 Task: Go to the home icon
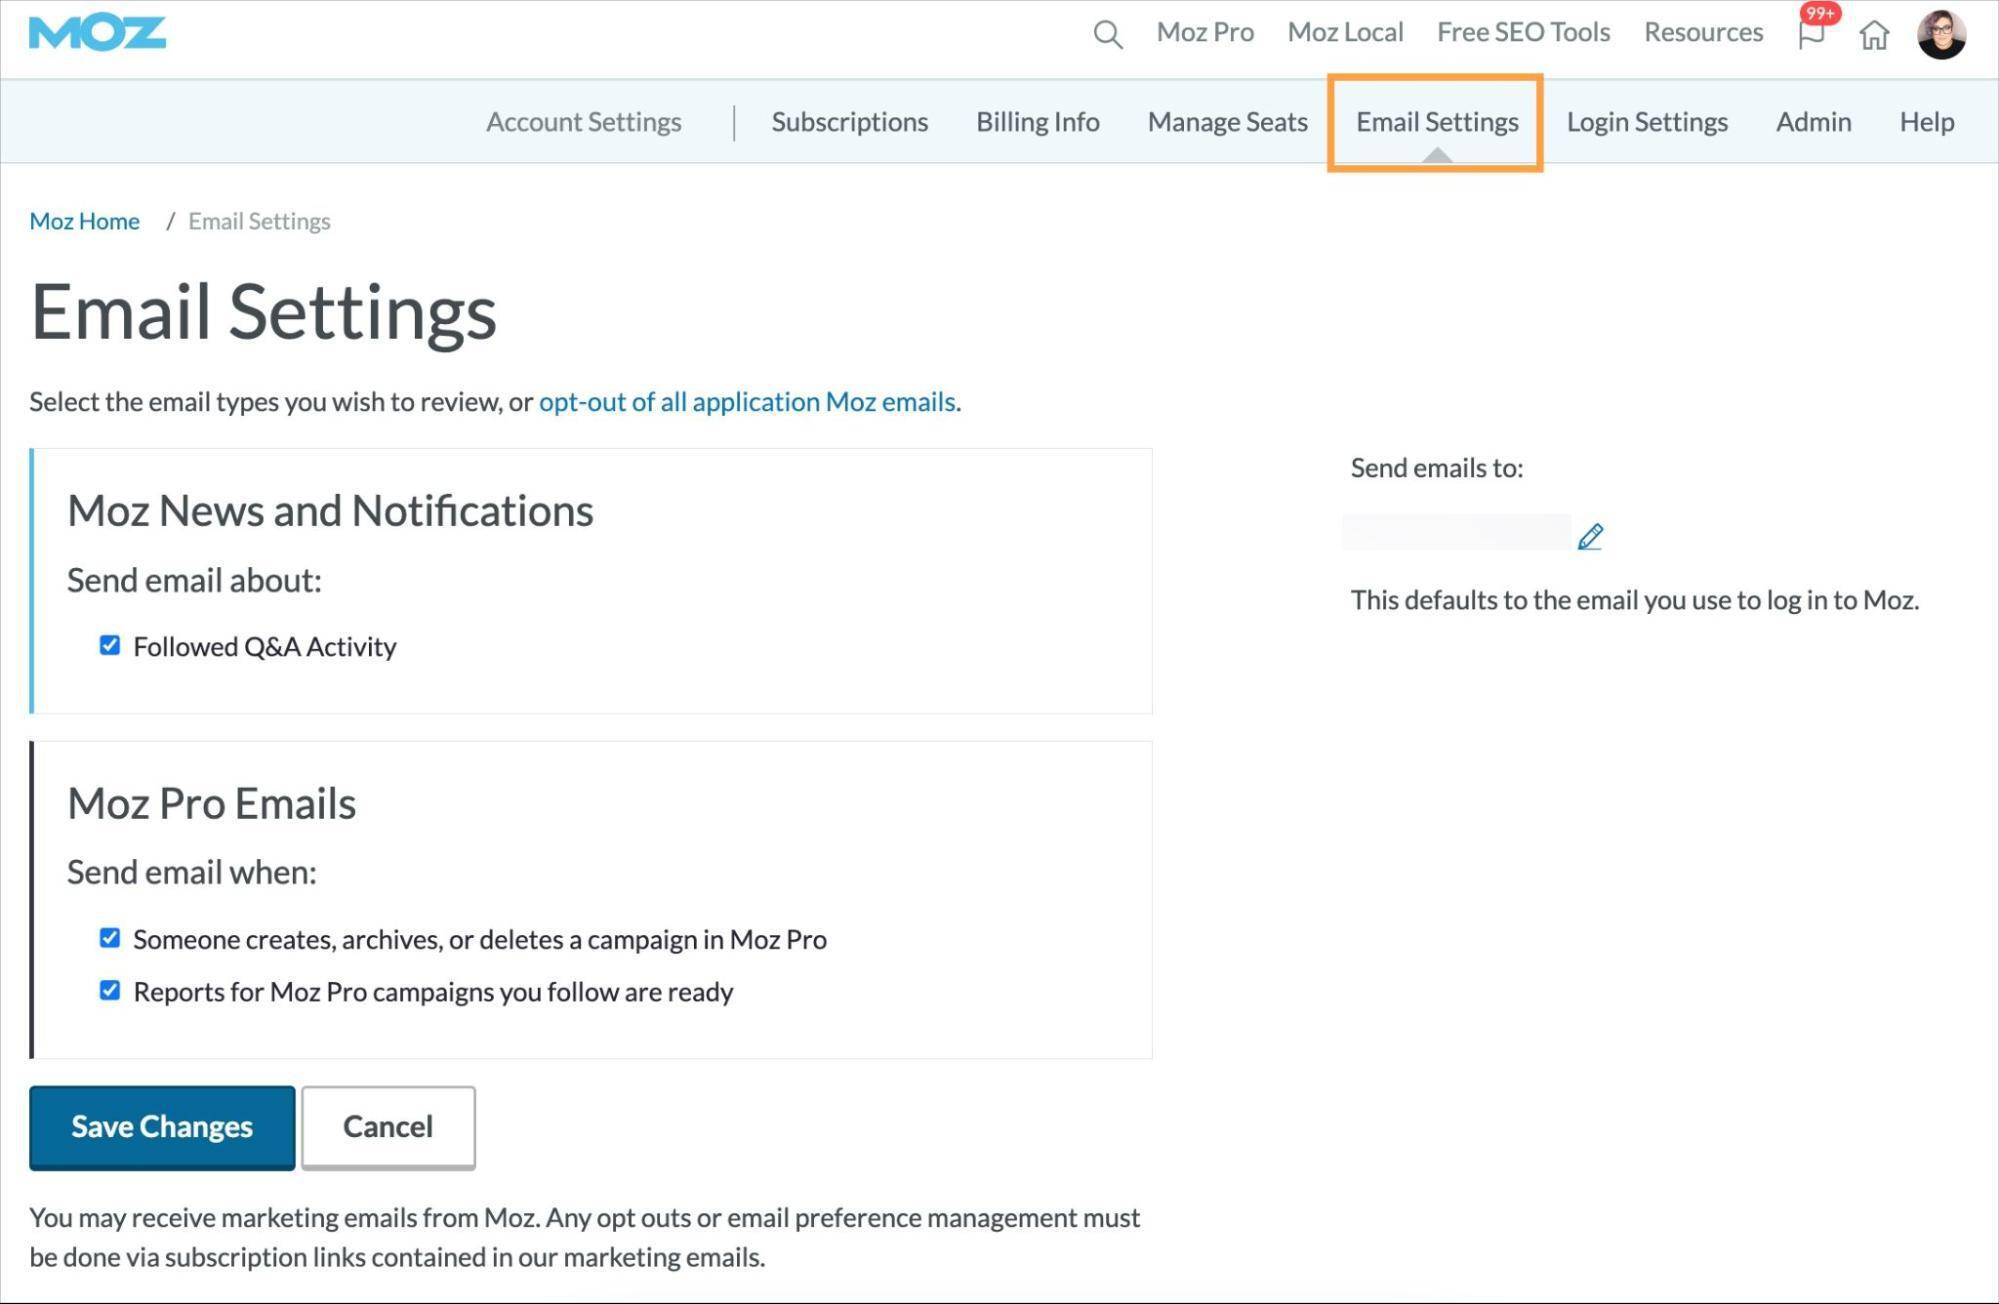(x=1874, y=35)
